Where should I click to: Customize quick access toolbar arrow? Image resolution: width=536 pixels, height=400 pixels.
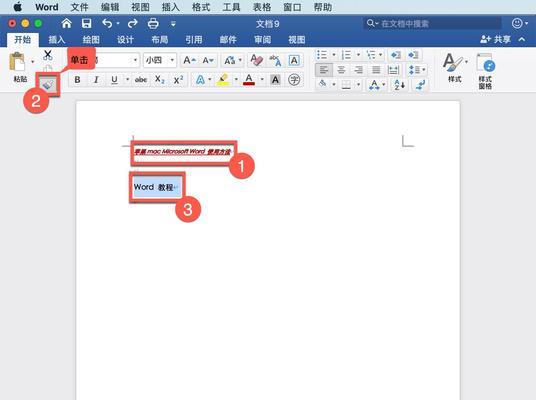(x=173, y=24)
